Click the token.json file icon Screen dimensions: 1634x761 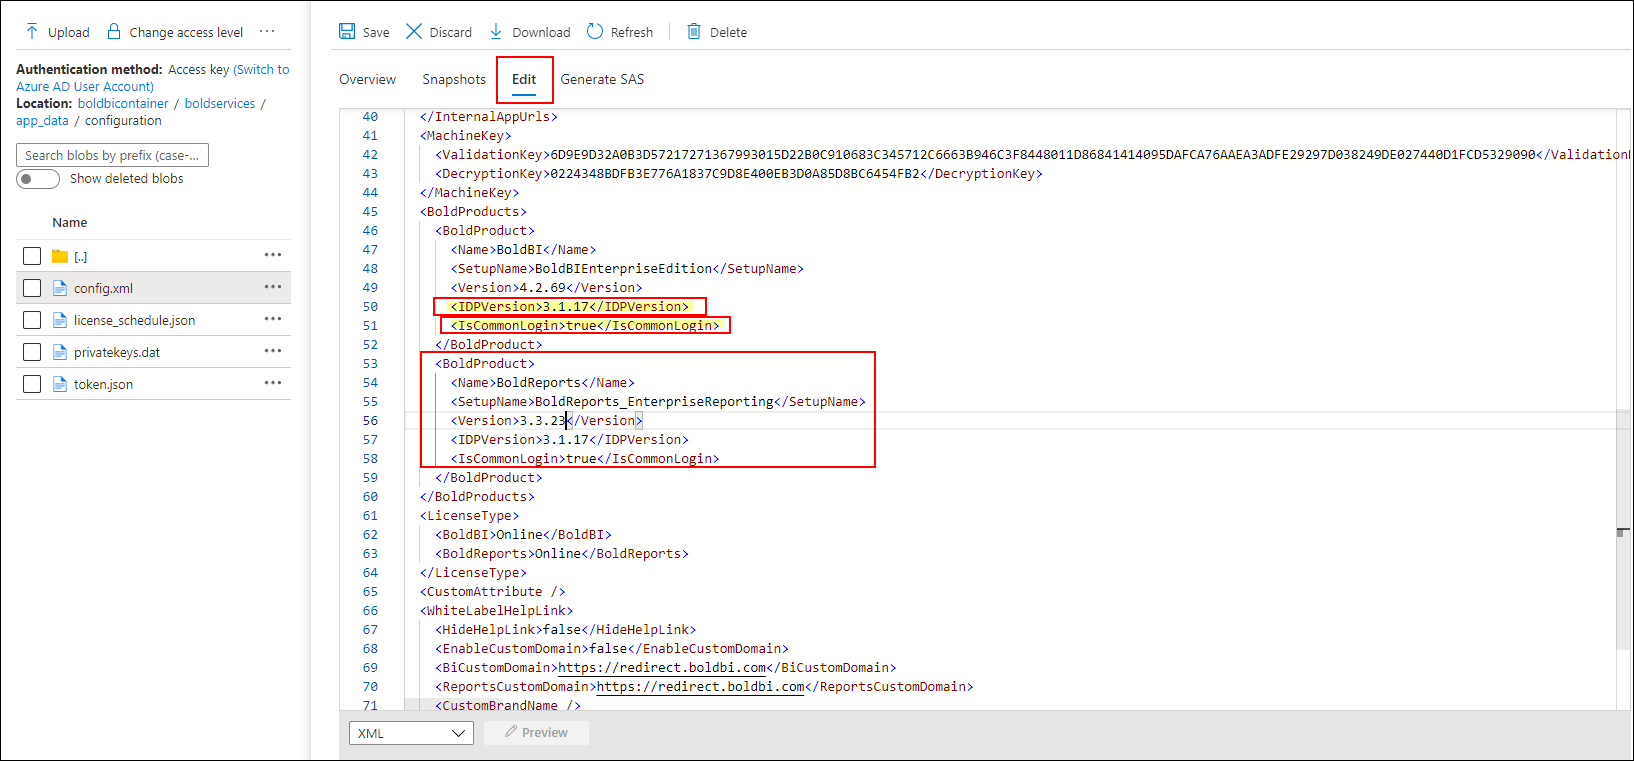coord(60,384)
